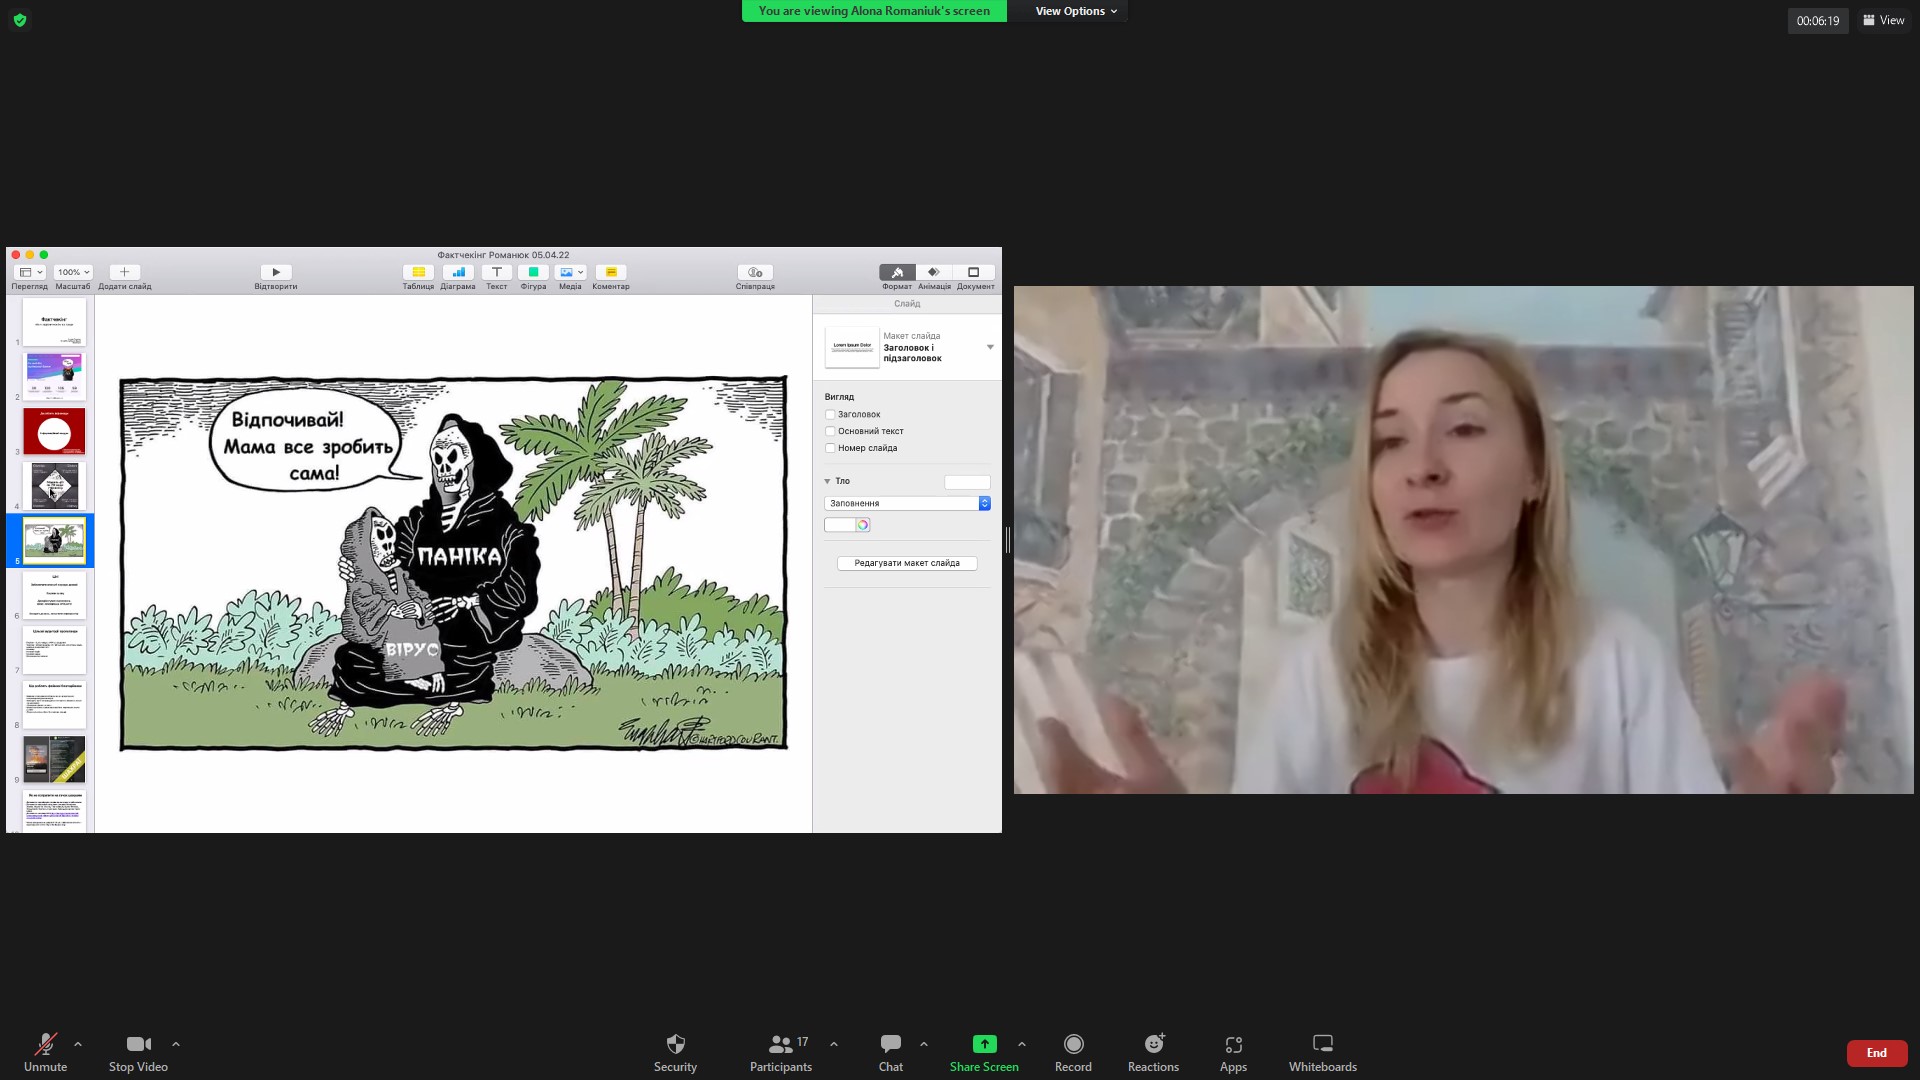Expand the arrow next to Share Screen

[x=1022, y=1044]
